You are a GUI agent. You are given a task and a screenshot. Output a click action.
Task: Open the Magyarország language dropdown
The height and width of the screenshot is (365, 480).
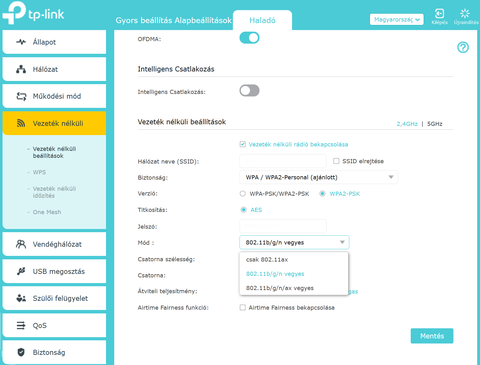[397, 20]
